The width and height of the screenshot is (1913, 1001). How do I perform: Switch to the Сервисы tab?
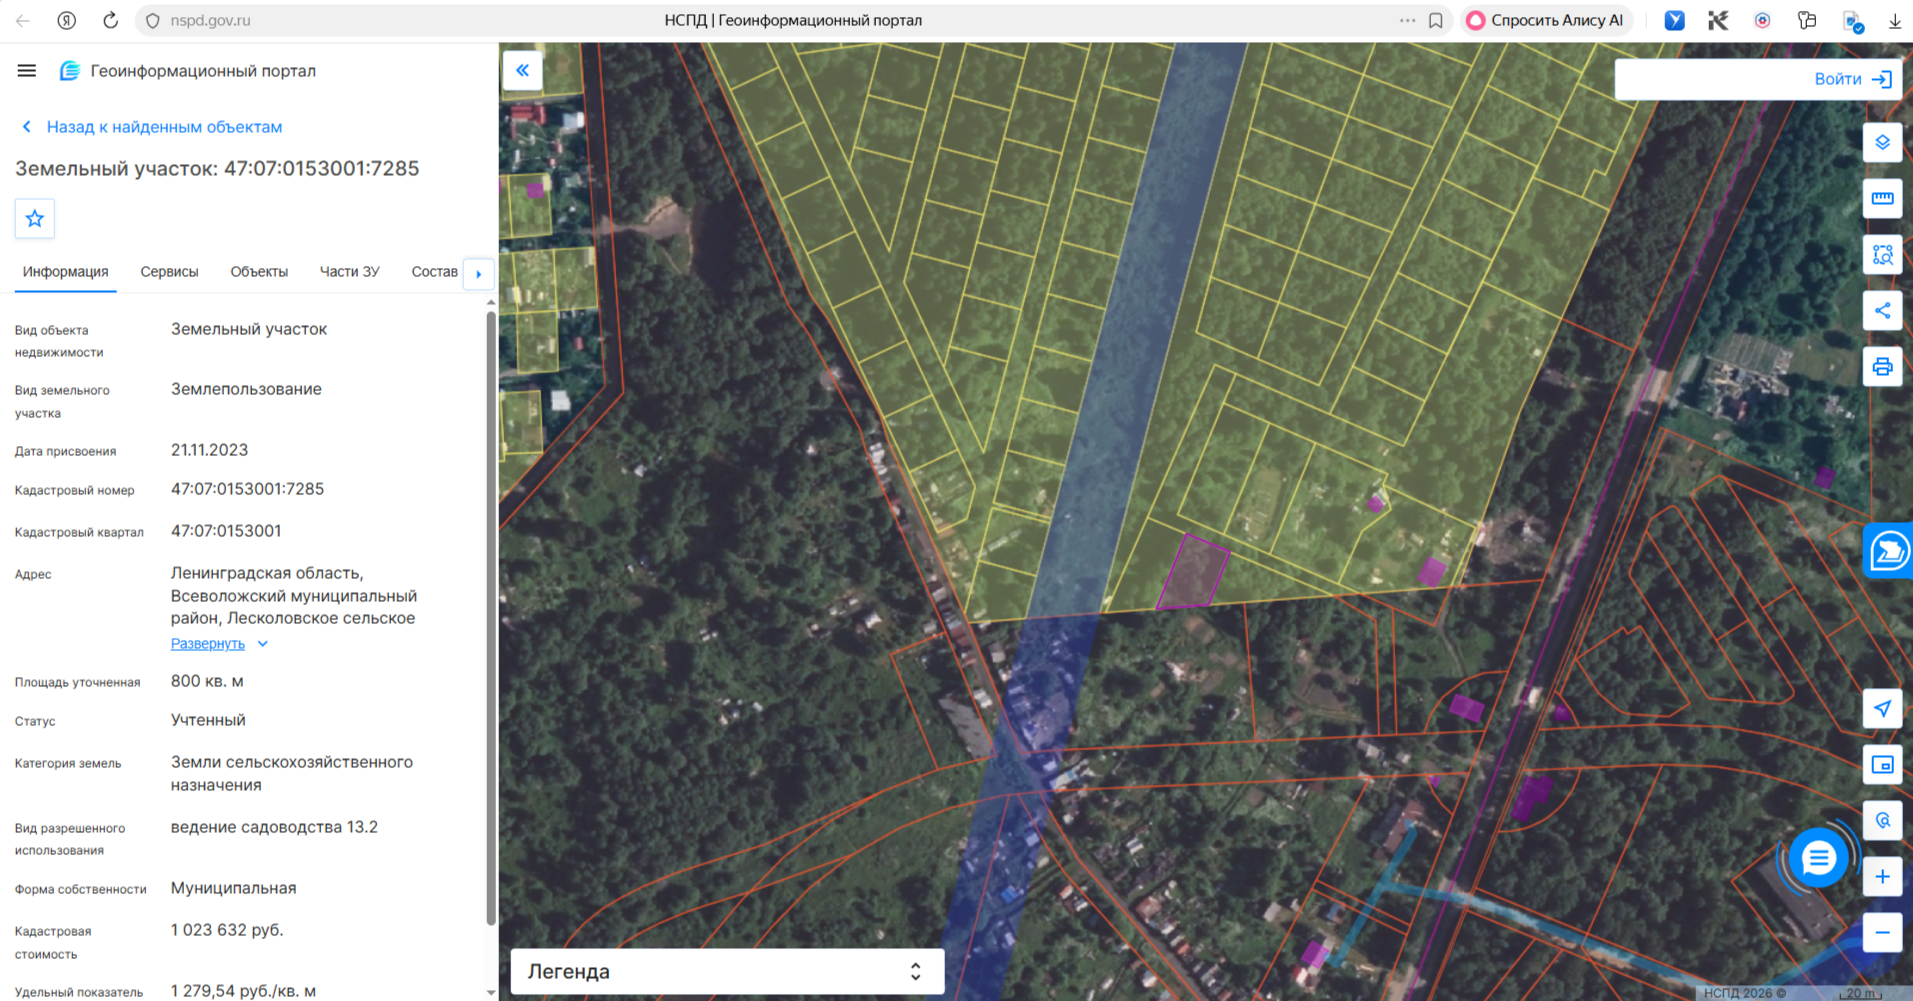[x=169, y=272]
